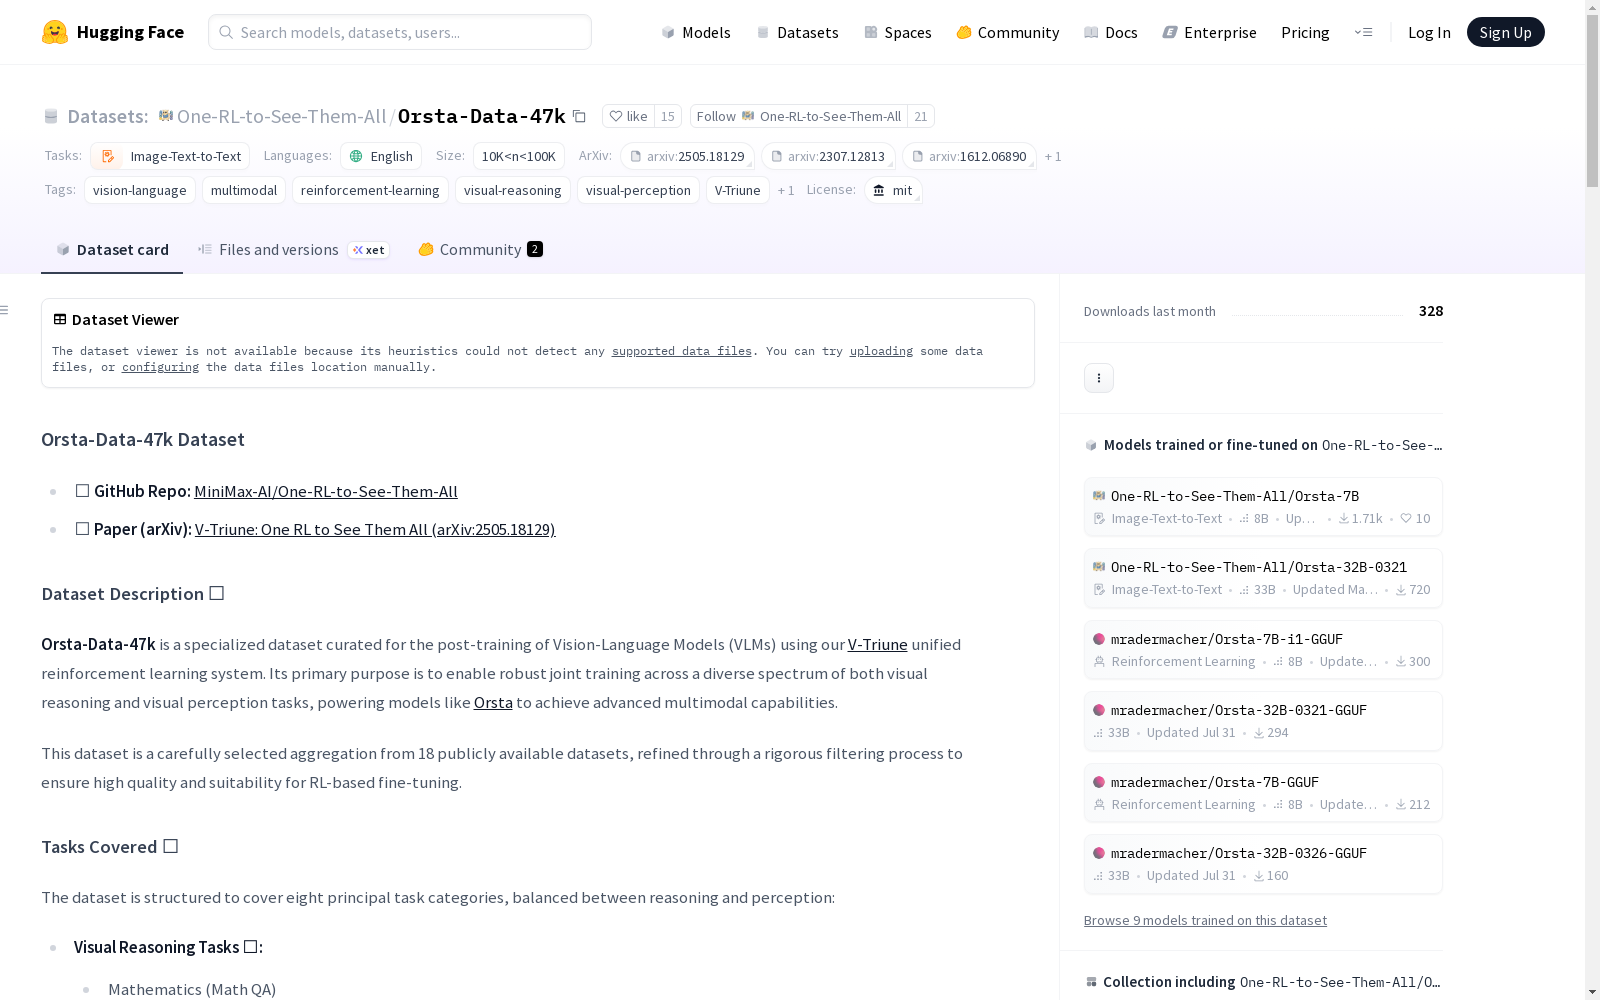The height and width of the screenshot is (1000, 1600).
Task: Click the Datasets: breadcrumb label
Action: click(x=107, y=116)
